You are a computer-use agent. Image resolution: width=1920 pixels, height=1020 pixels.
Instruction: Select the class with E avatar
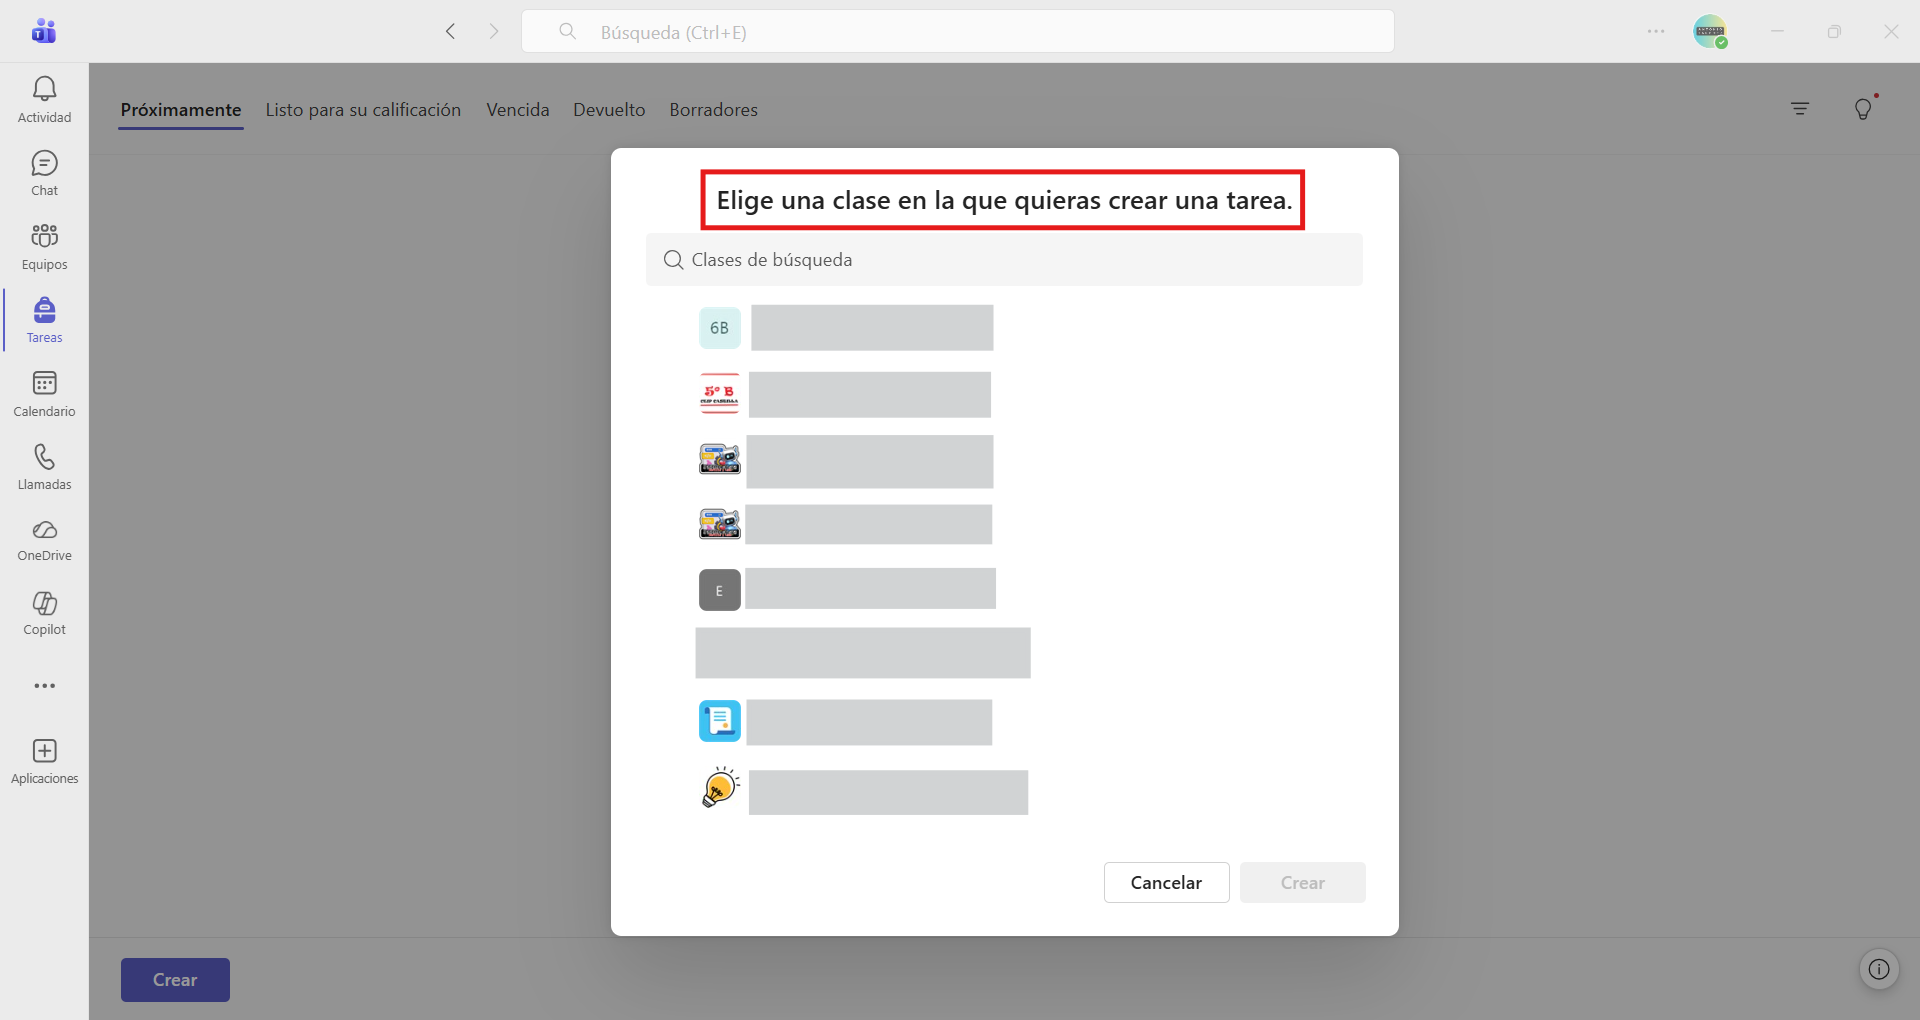[719, 590]
